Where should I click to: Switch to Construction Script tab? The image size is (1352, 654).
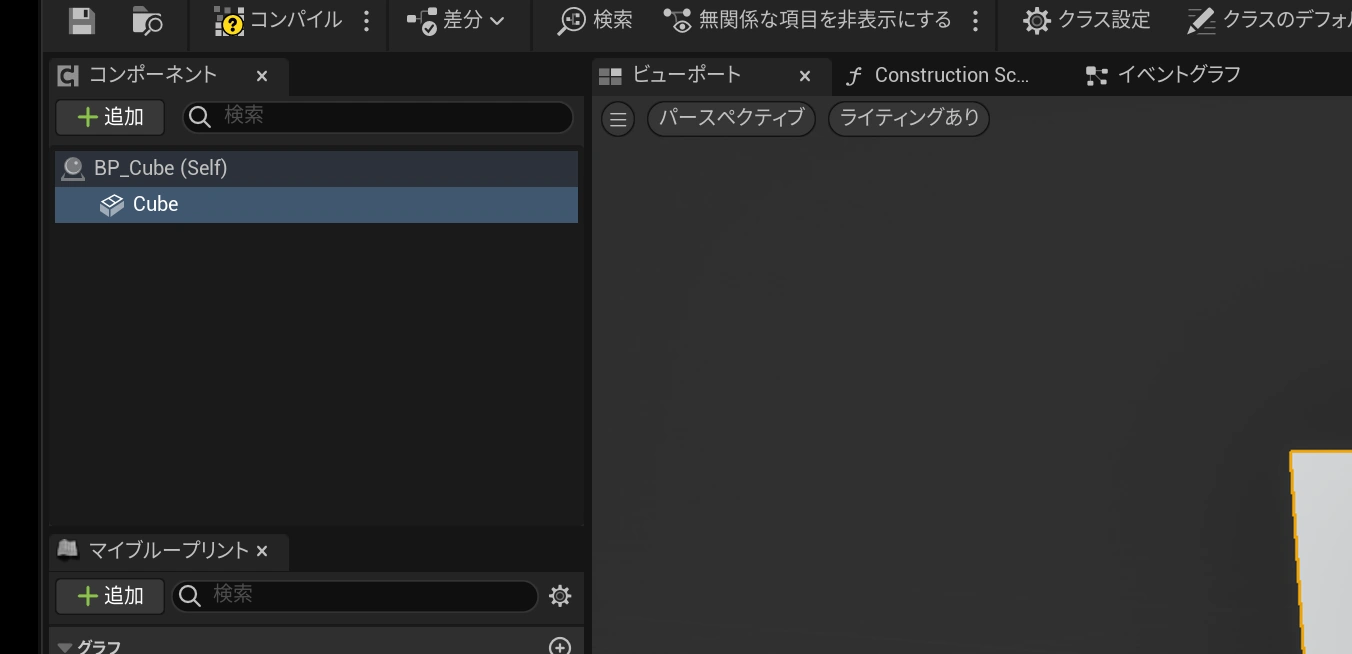tap(938, 75)
